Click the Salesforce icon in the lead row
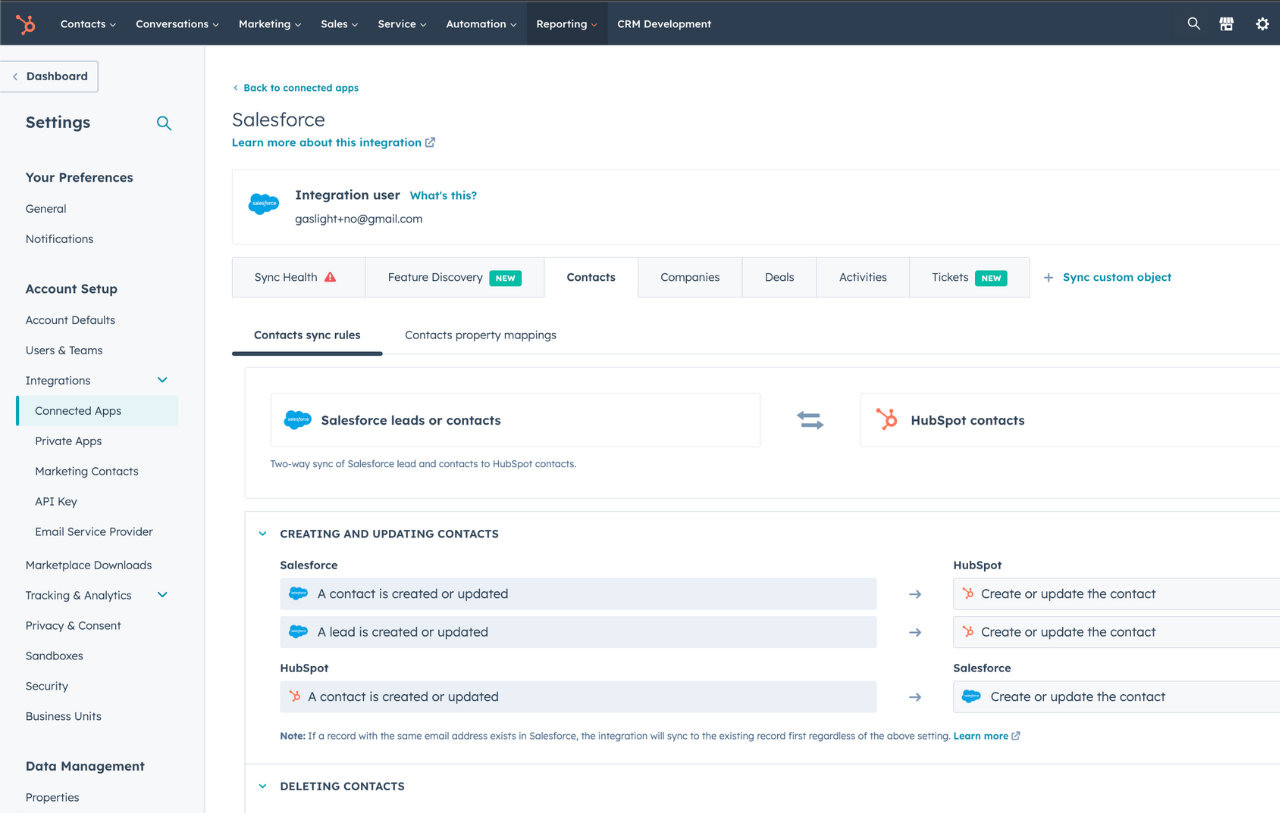The image size is (1280, 813). click(x=298, y=631)
